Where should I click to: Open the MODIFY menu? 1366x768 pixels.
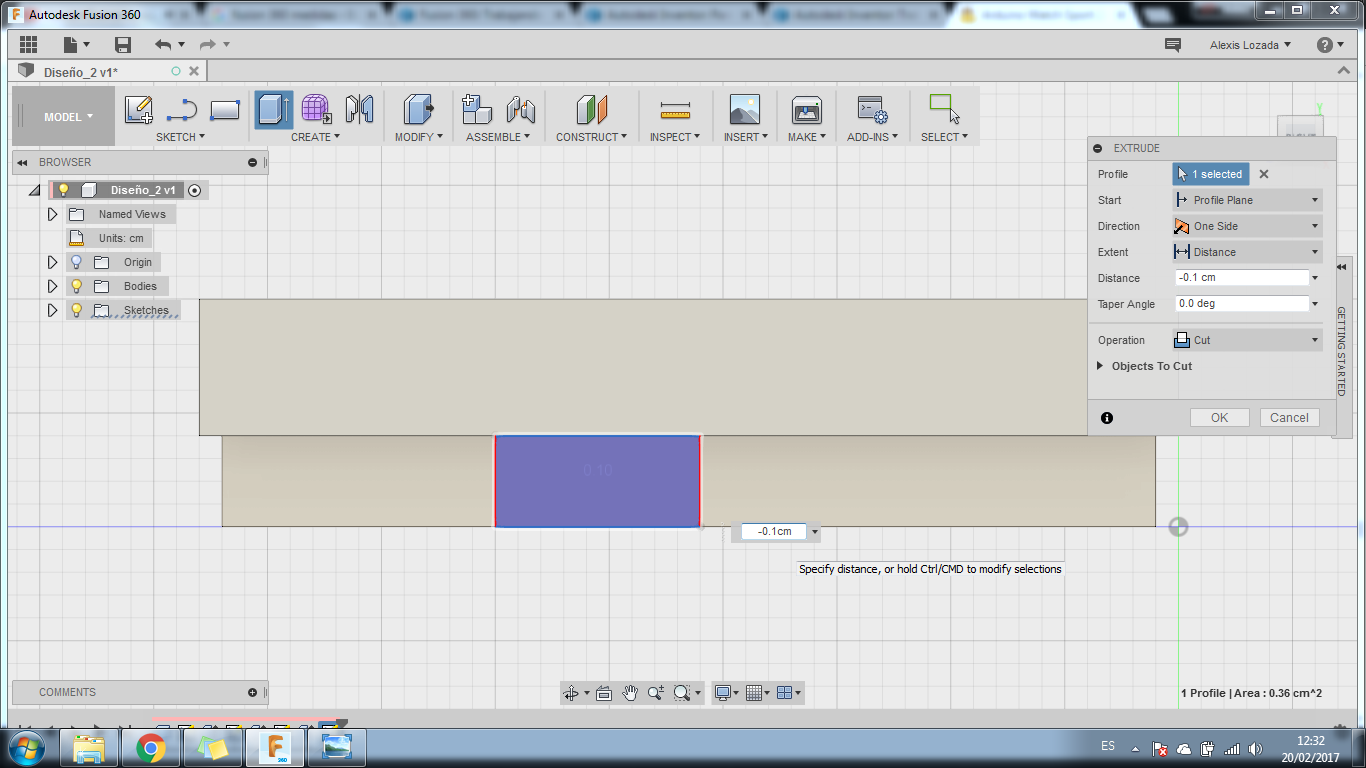[x=418, y=137]
